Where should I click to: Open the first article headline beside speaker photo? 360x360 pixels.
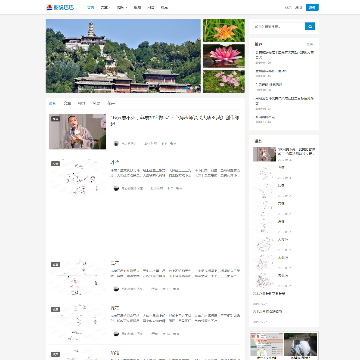coord(175,120)
